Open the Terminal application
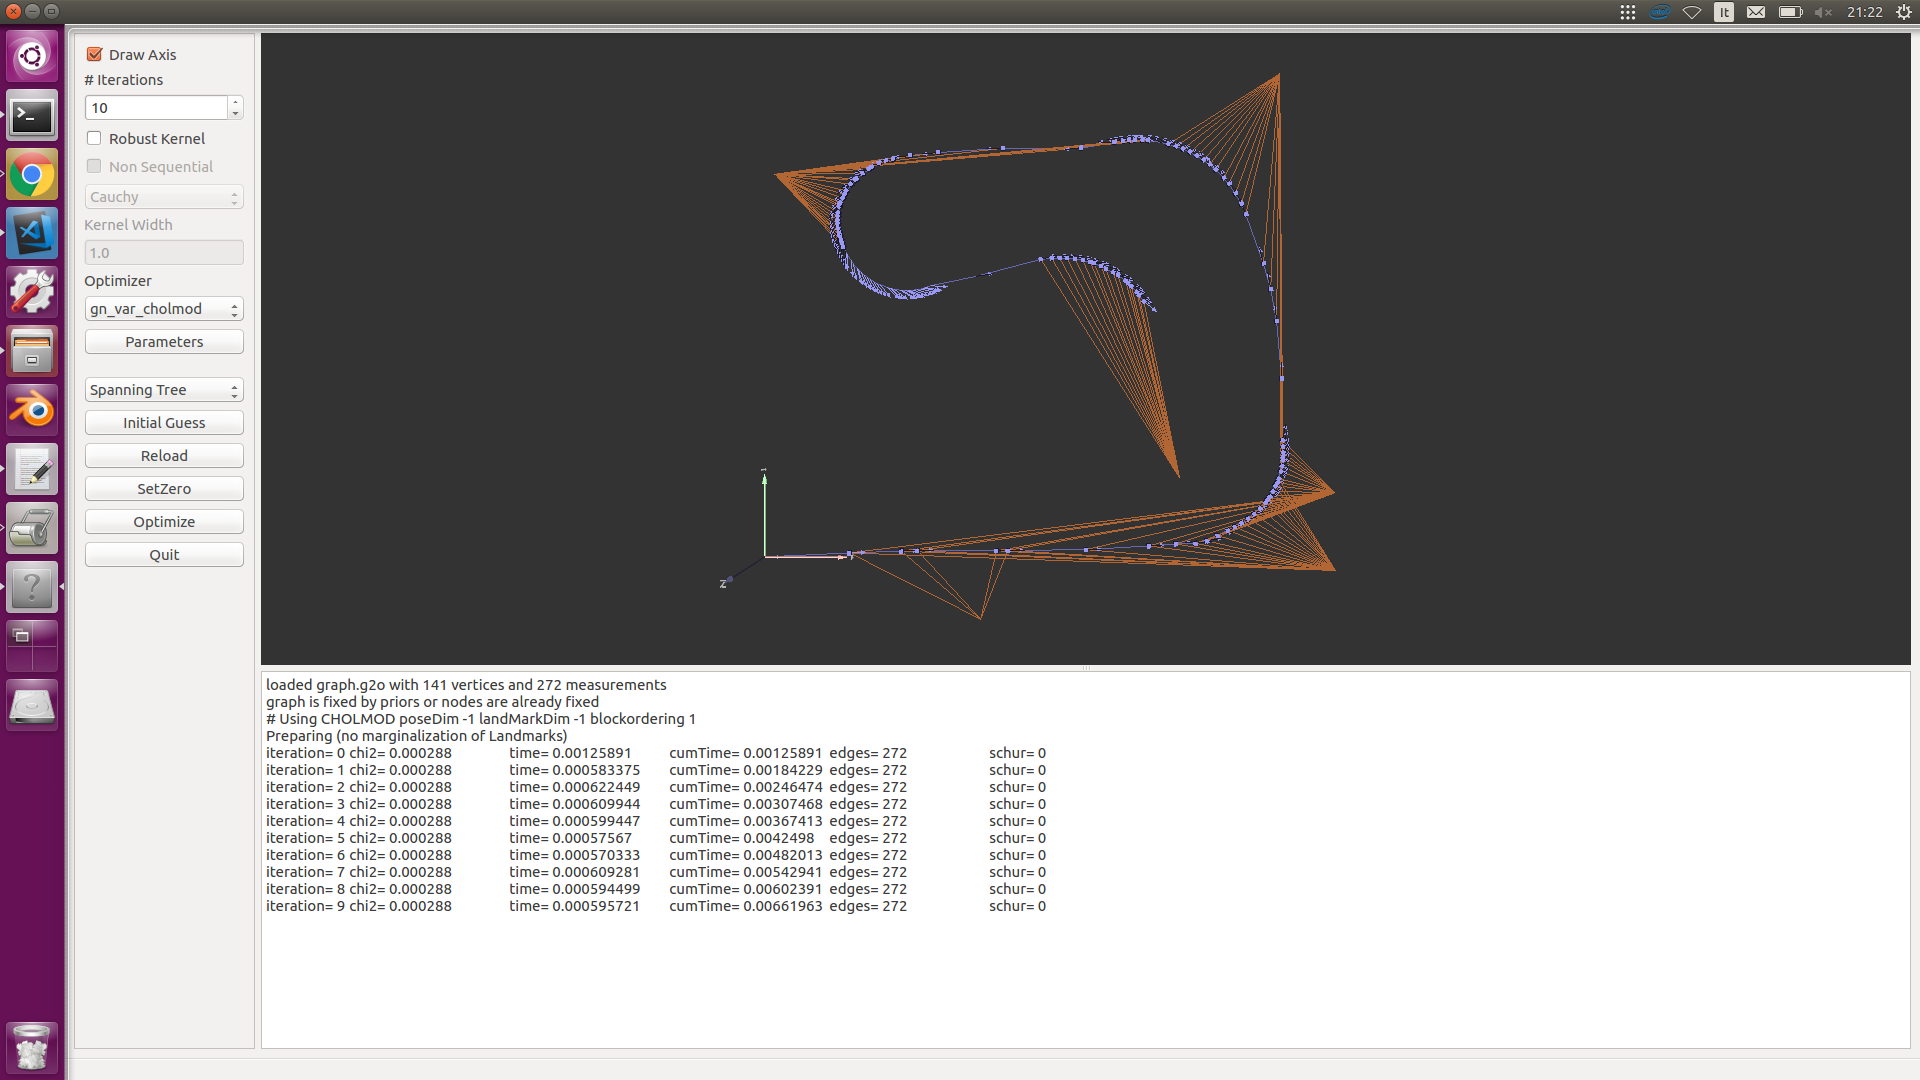Screen dimensions: 1920x1080 pyautogui.click(x=32, y=116)
